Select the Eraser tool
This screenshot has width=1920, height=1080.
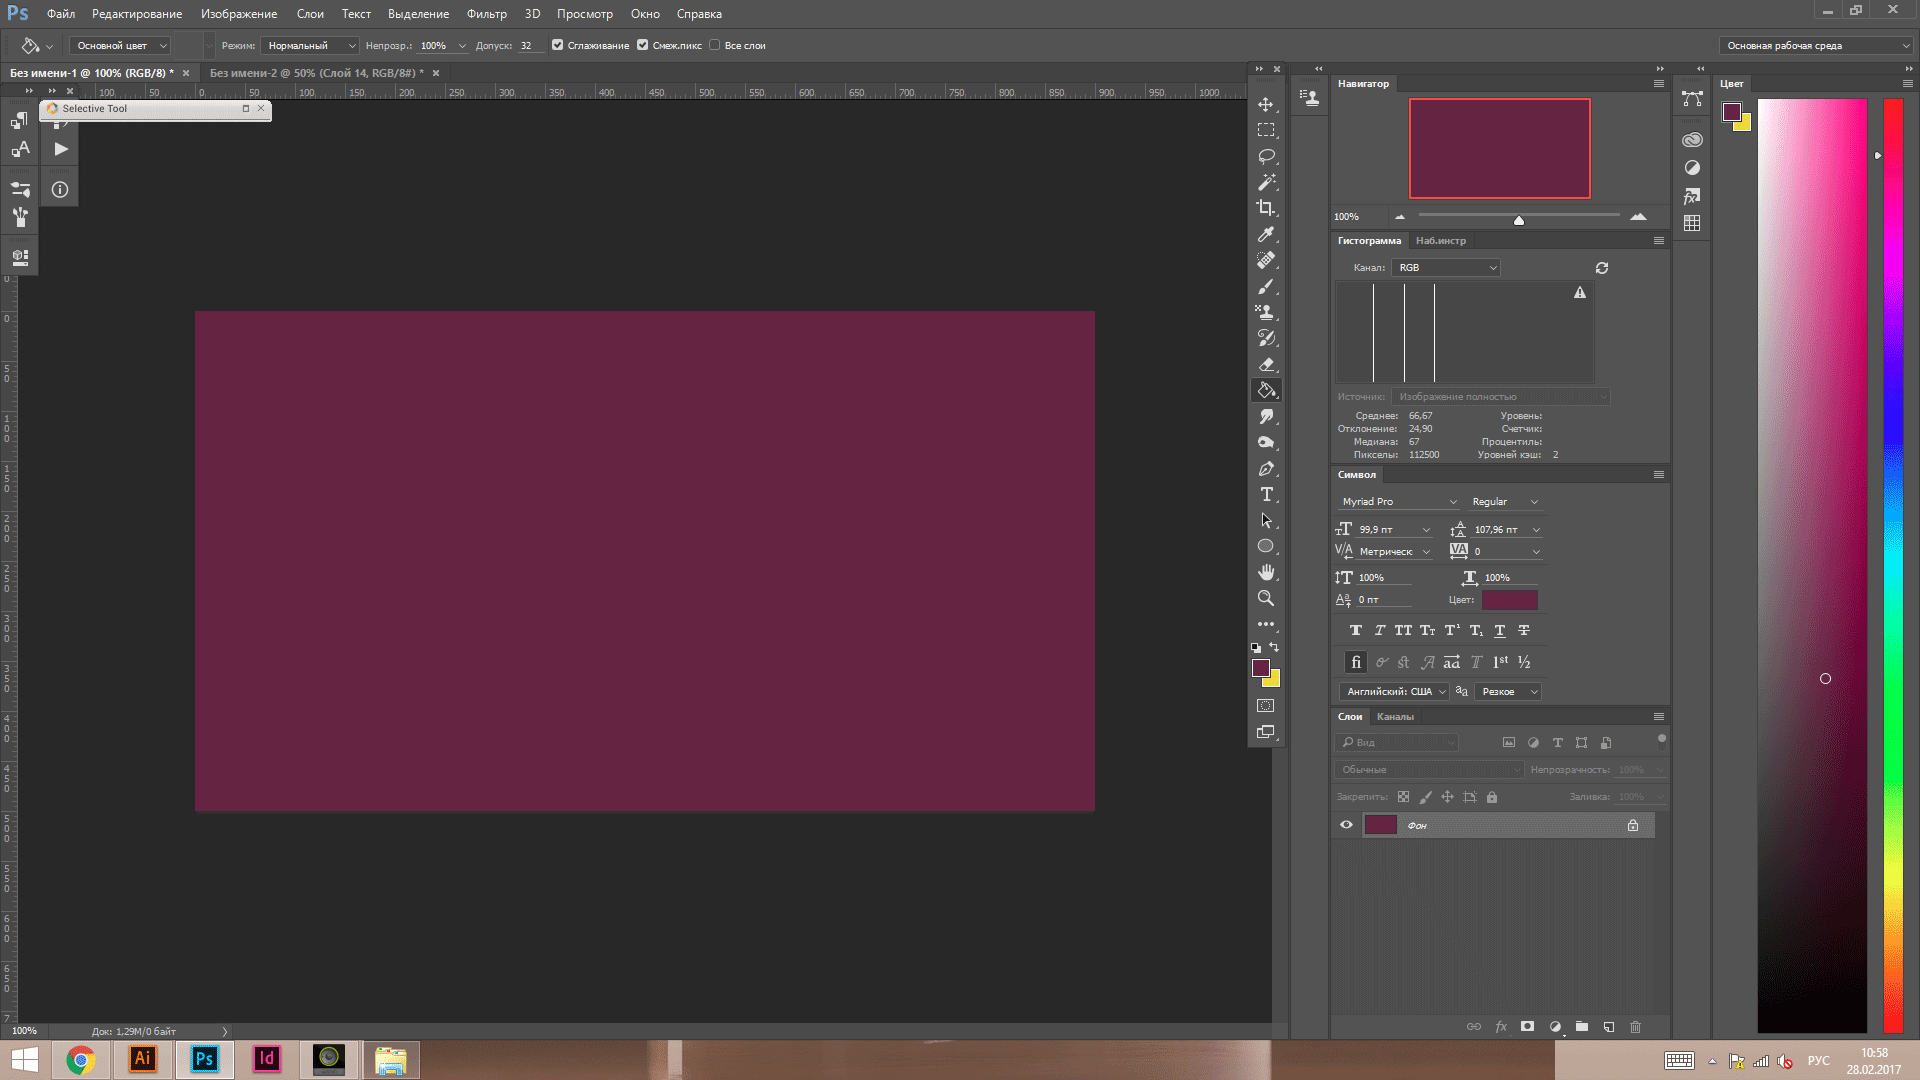click(x=1266, y=364)
